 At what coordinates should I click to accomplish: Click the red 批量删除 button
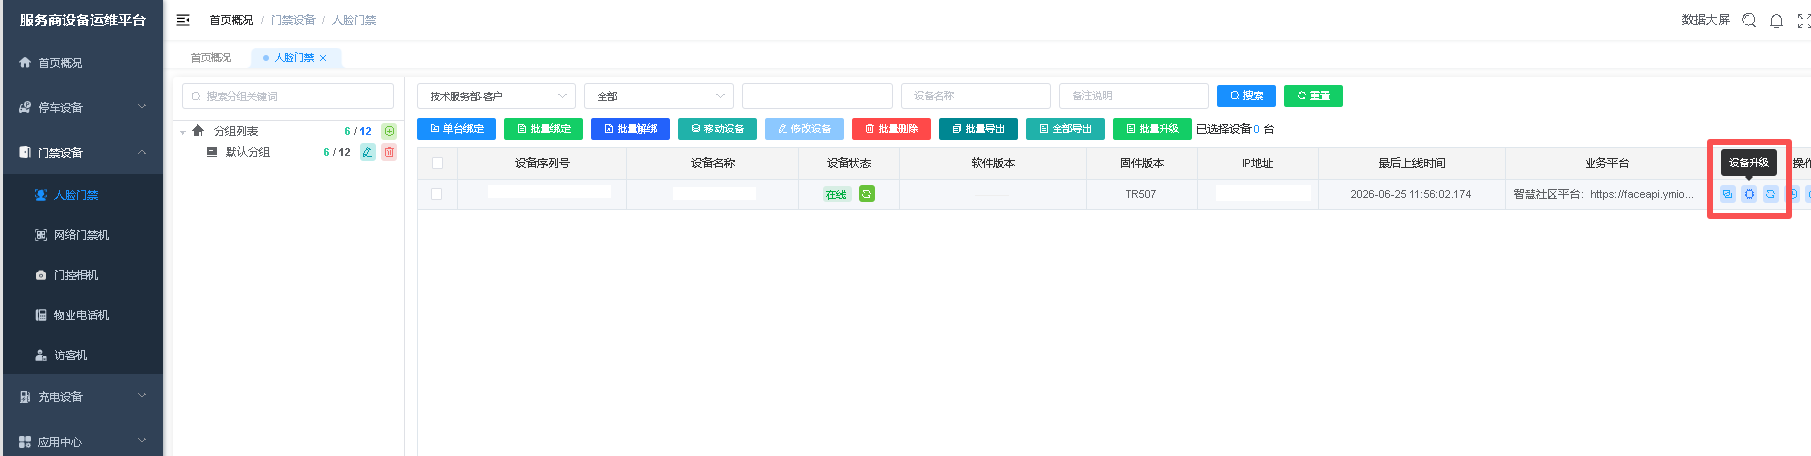pos(891,129)
